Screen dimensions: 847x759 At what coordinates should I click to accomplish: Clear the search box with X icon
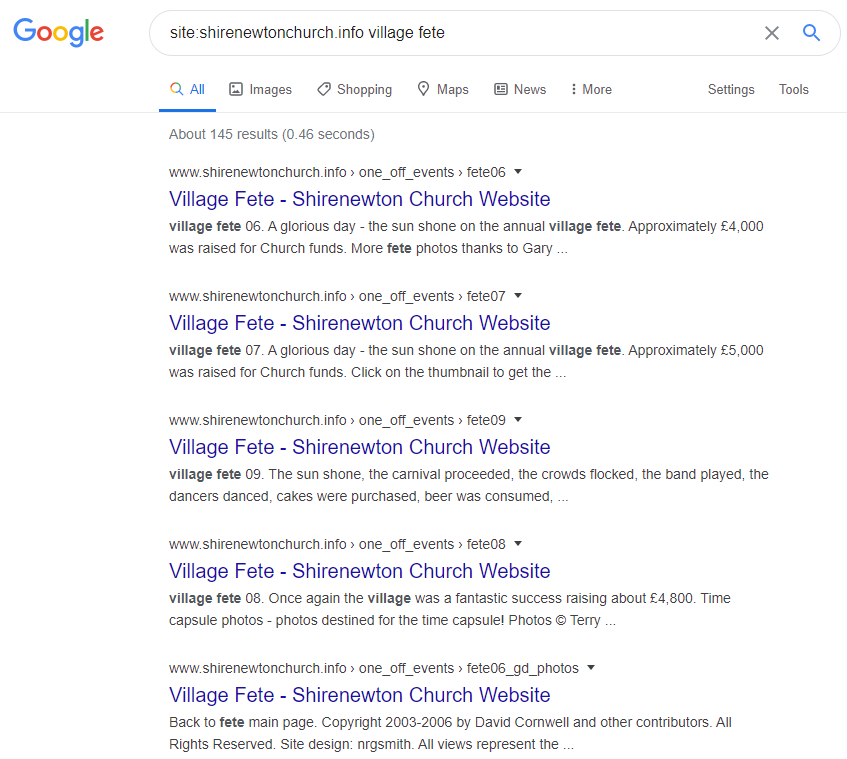pos(771,33)
